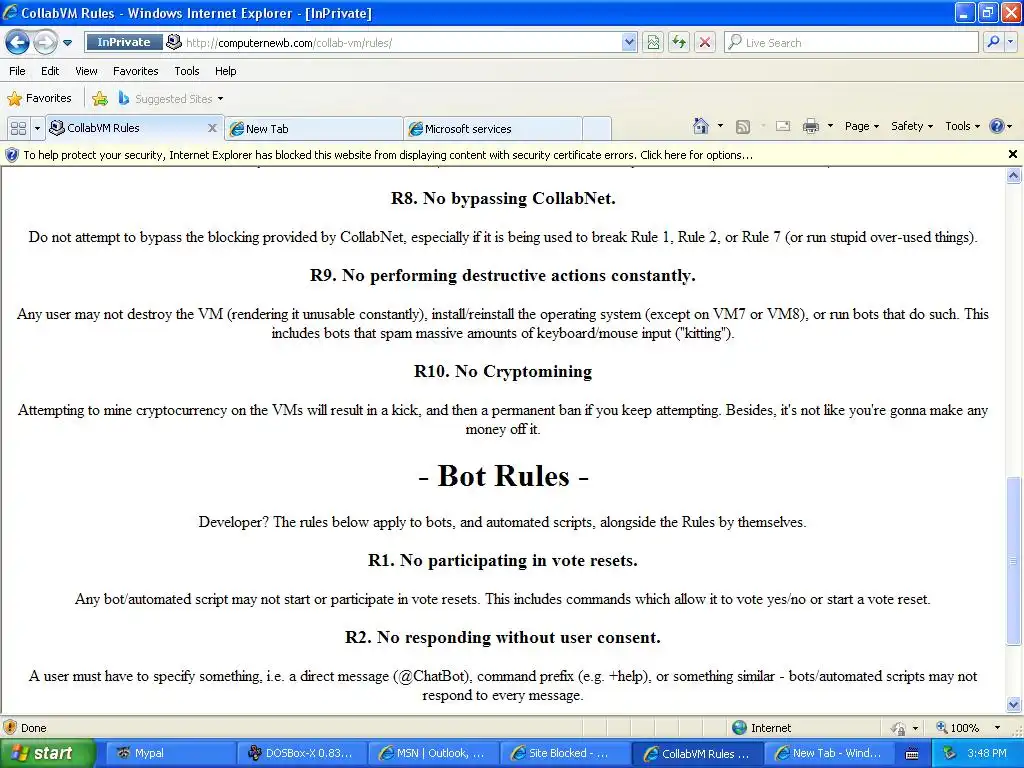Stop loading with the red X icon
Screen dimensions: 1024x768
click(705, 43)
